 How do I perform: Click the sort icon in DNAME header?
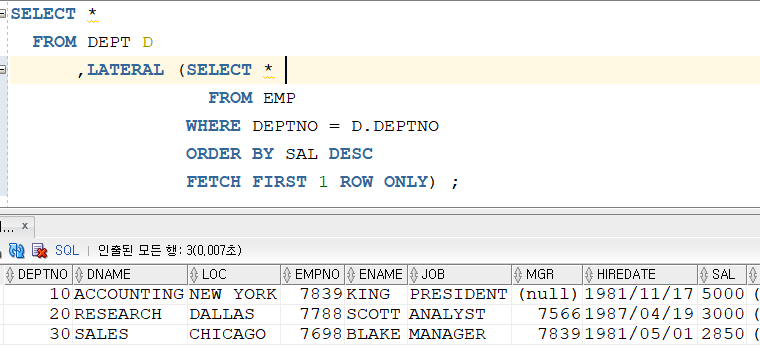tap(79, 275)
